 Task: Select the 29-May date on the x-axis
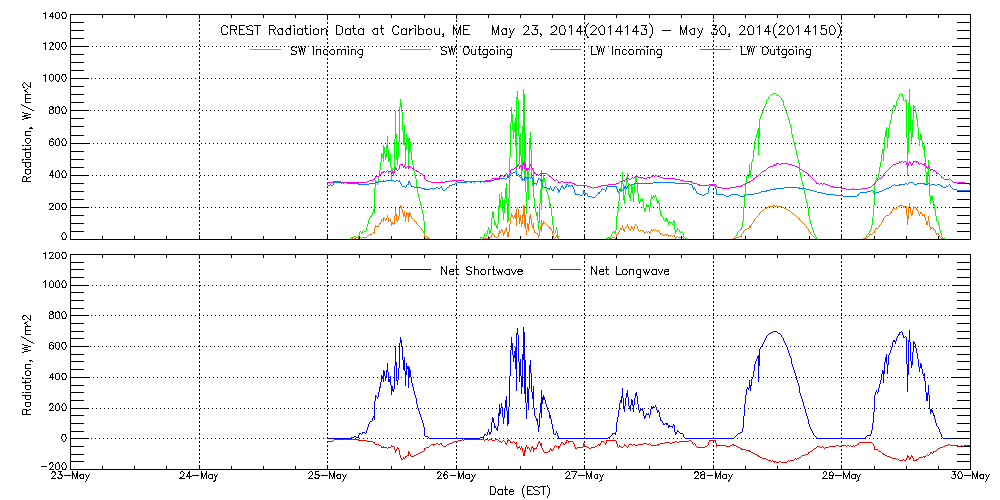point(842,477)
